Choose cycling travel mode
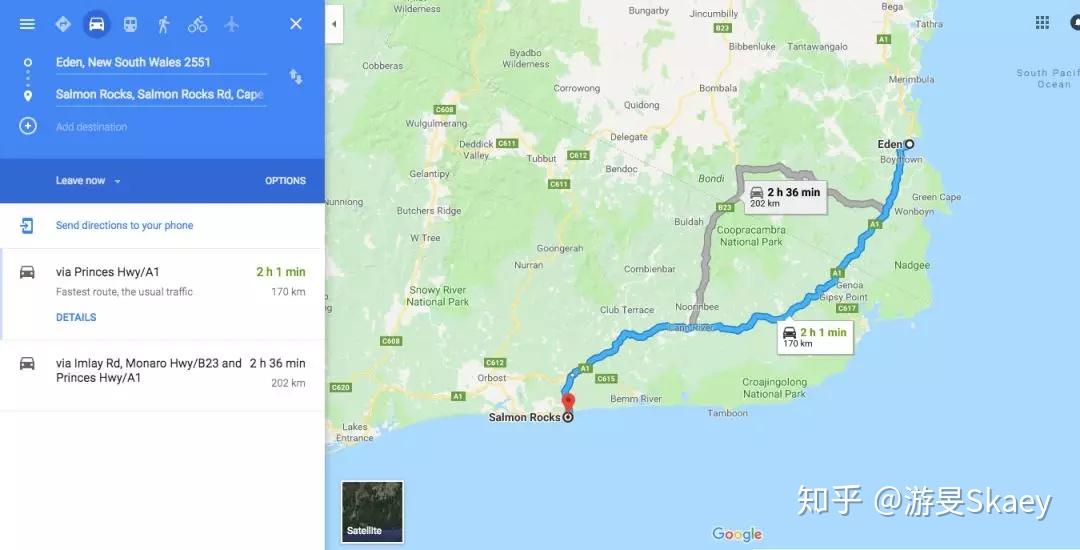1080x550 pixels. [197, 24]
